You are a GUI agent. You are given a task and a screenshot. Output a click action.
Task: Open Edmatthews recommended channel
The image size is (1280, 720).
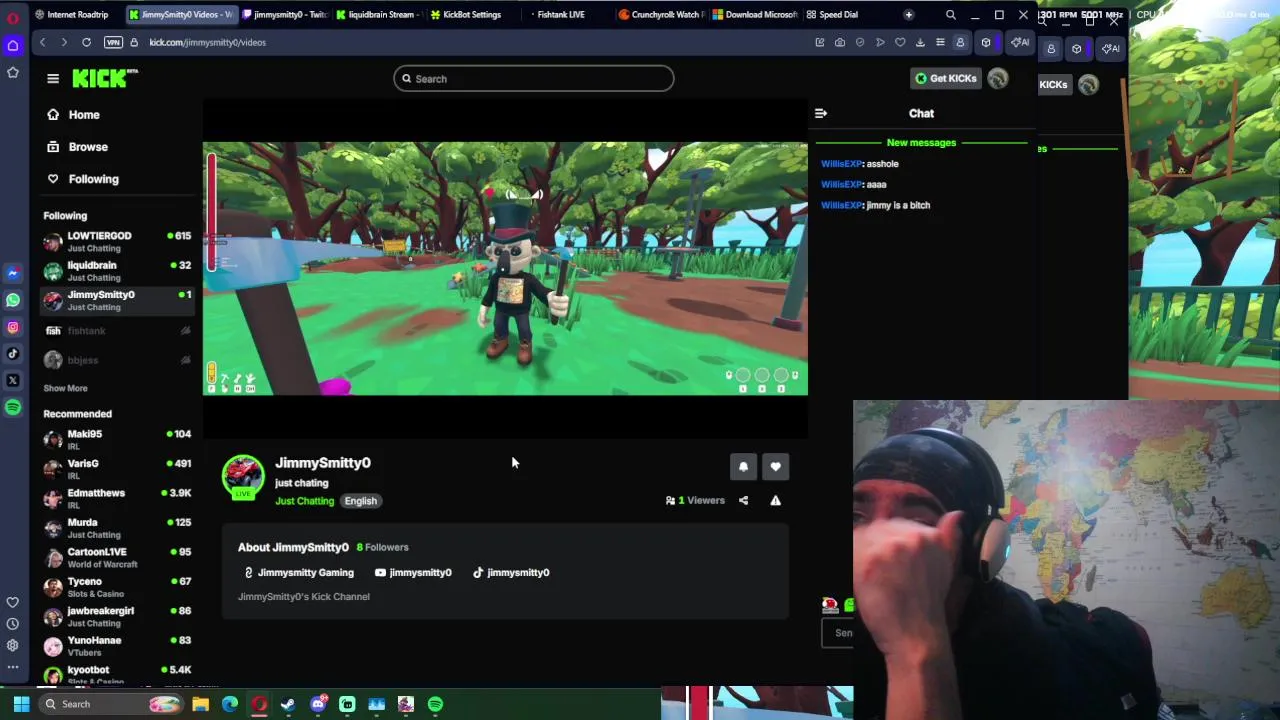click(x=116, y=498)
